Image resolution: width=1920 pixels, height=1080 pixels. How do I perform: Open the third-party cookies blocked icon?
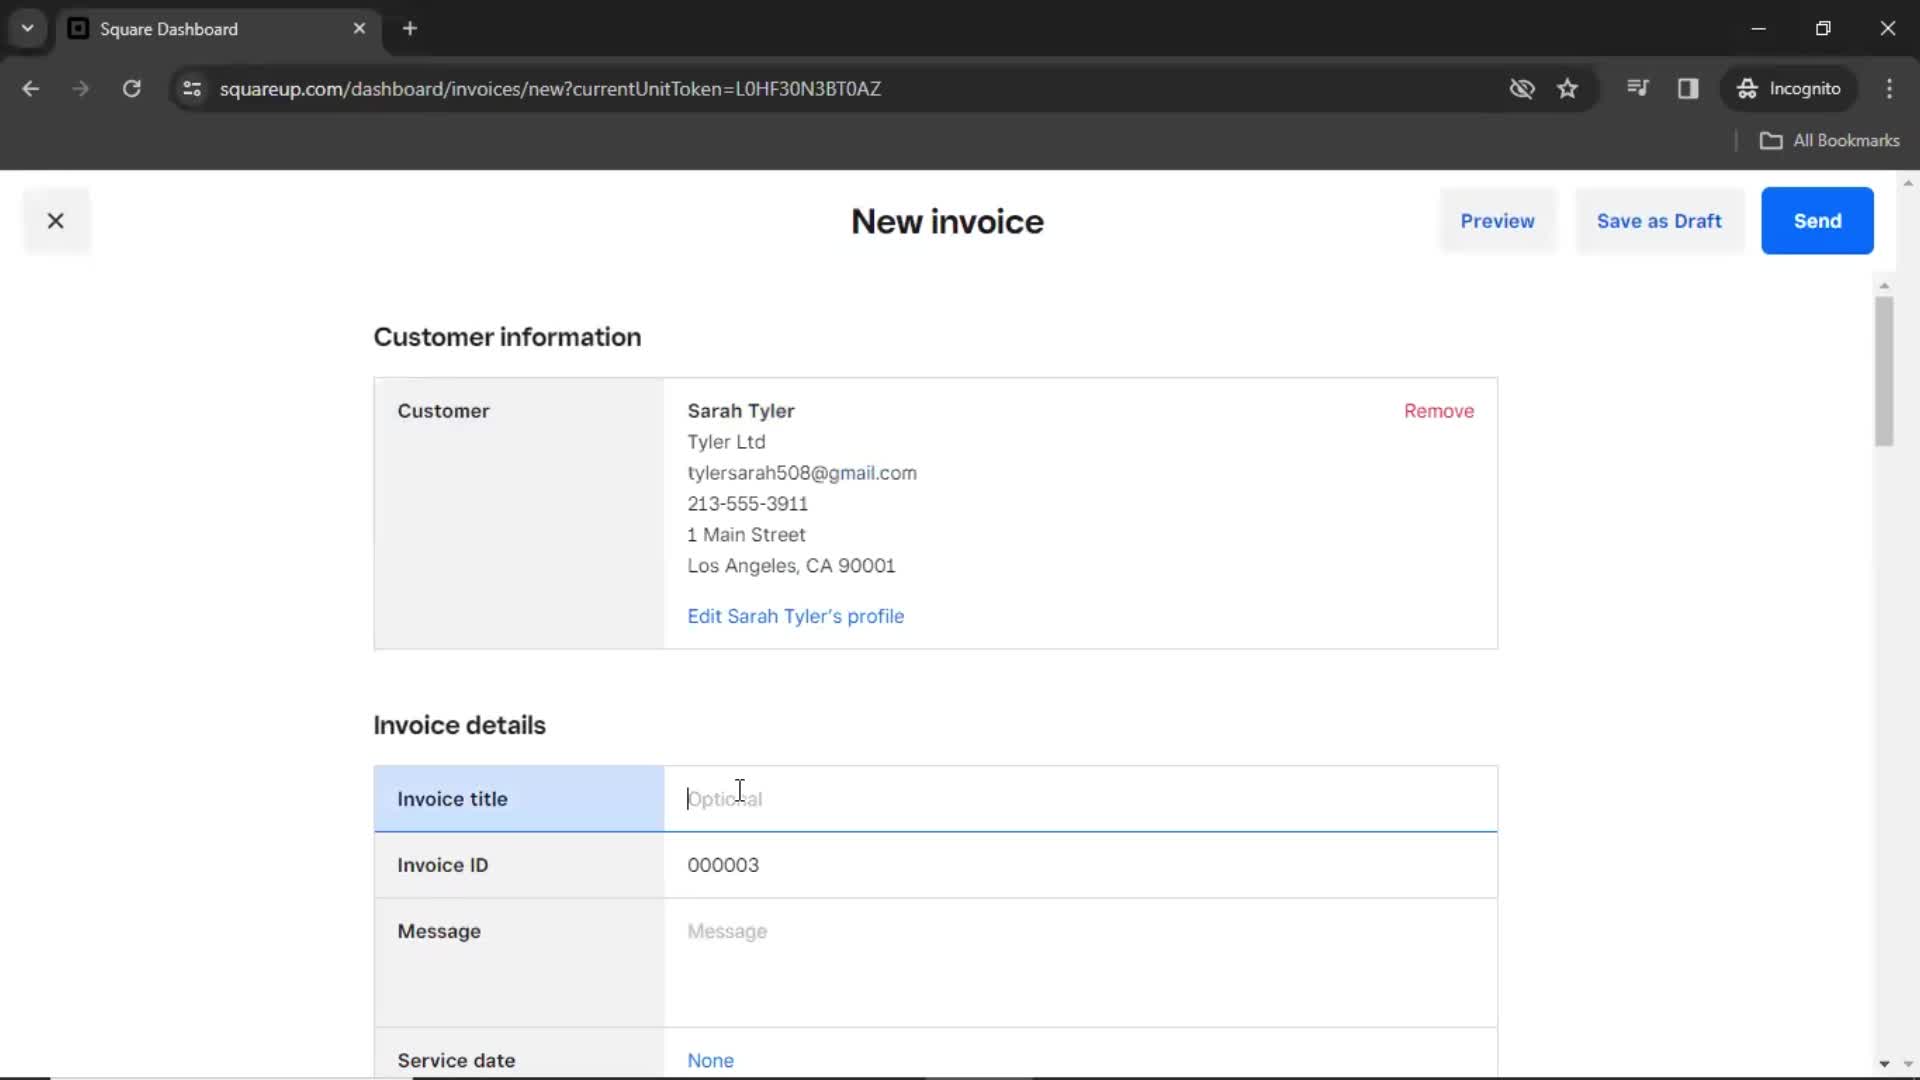(1521, 89)
